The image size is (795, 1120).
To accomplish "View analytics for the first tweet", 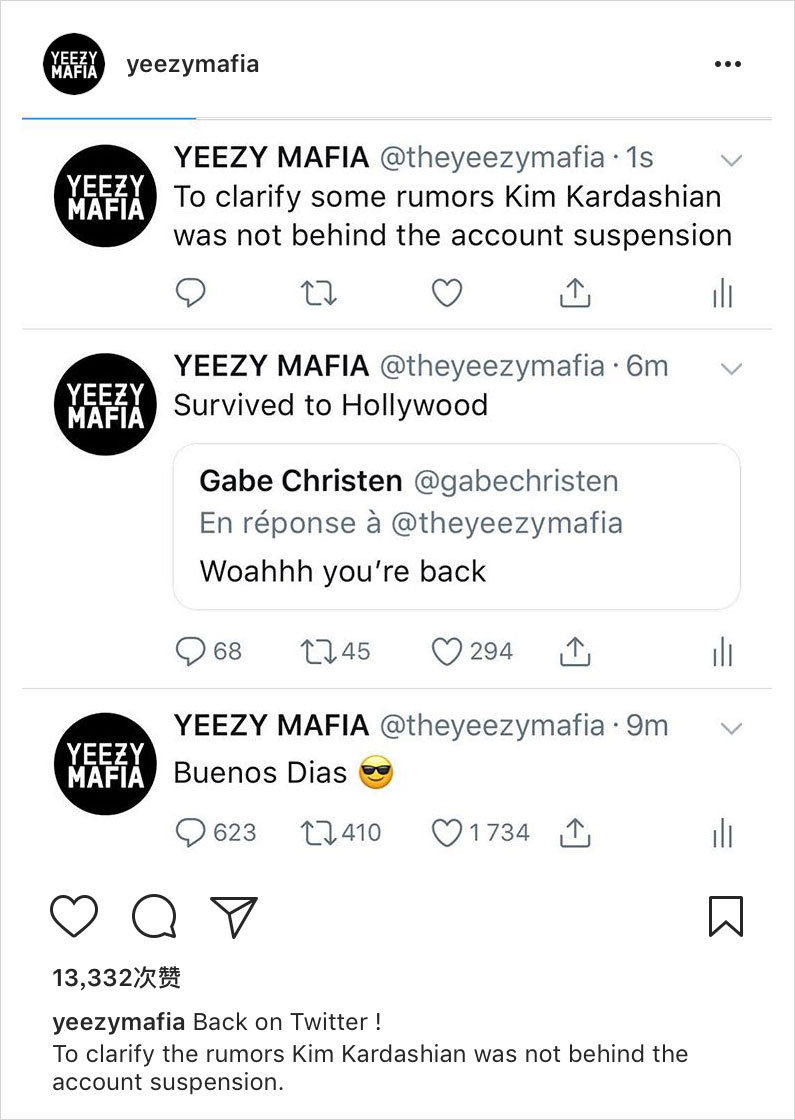I will pyautogui.click(x=722, y=293).
